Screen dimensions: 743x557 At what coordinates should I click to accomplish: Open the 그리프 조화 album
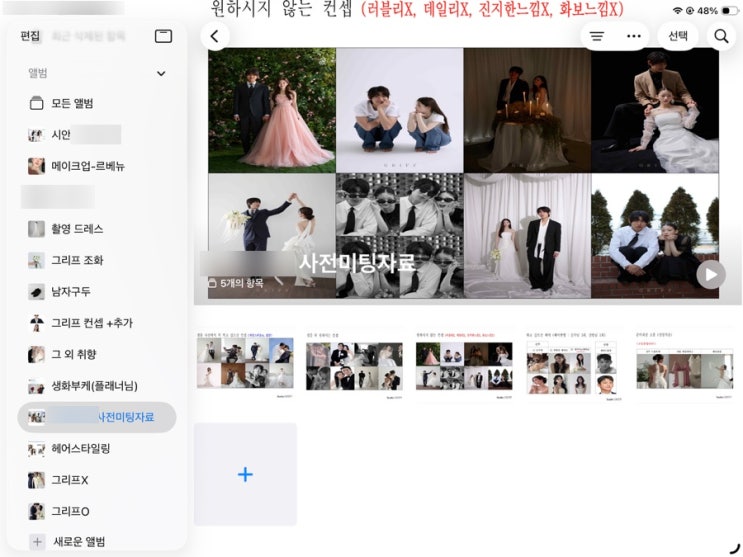[x=97, y=260]
